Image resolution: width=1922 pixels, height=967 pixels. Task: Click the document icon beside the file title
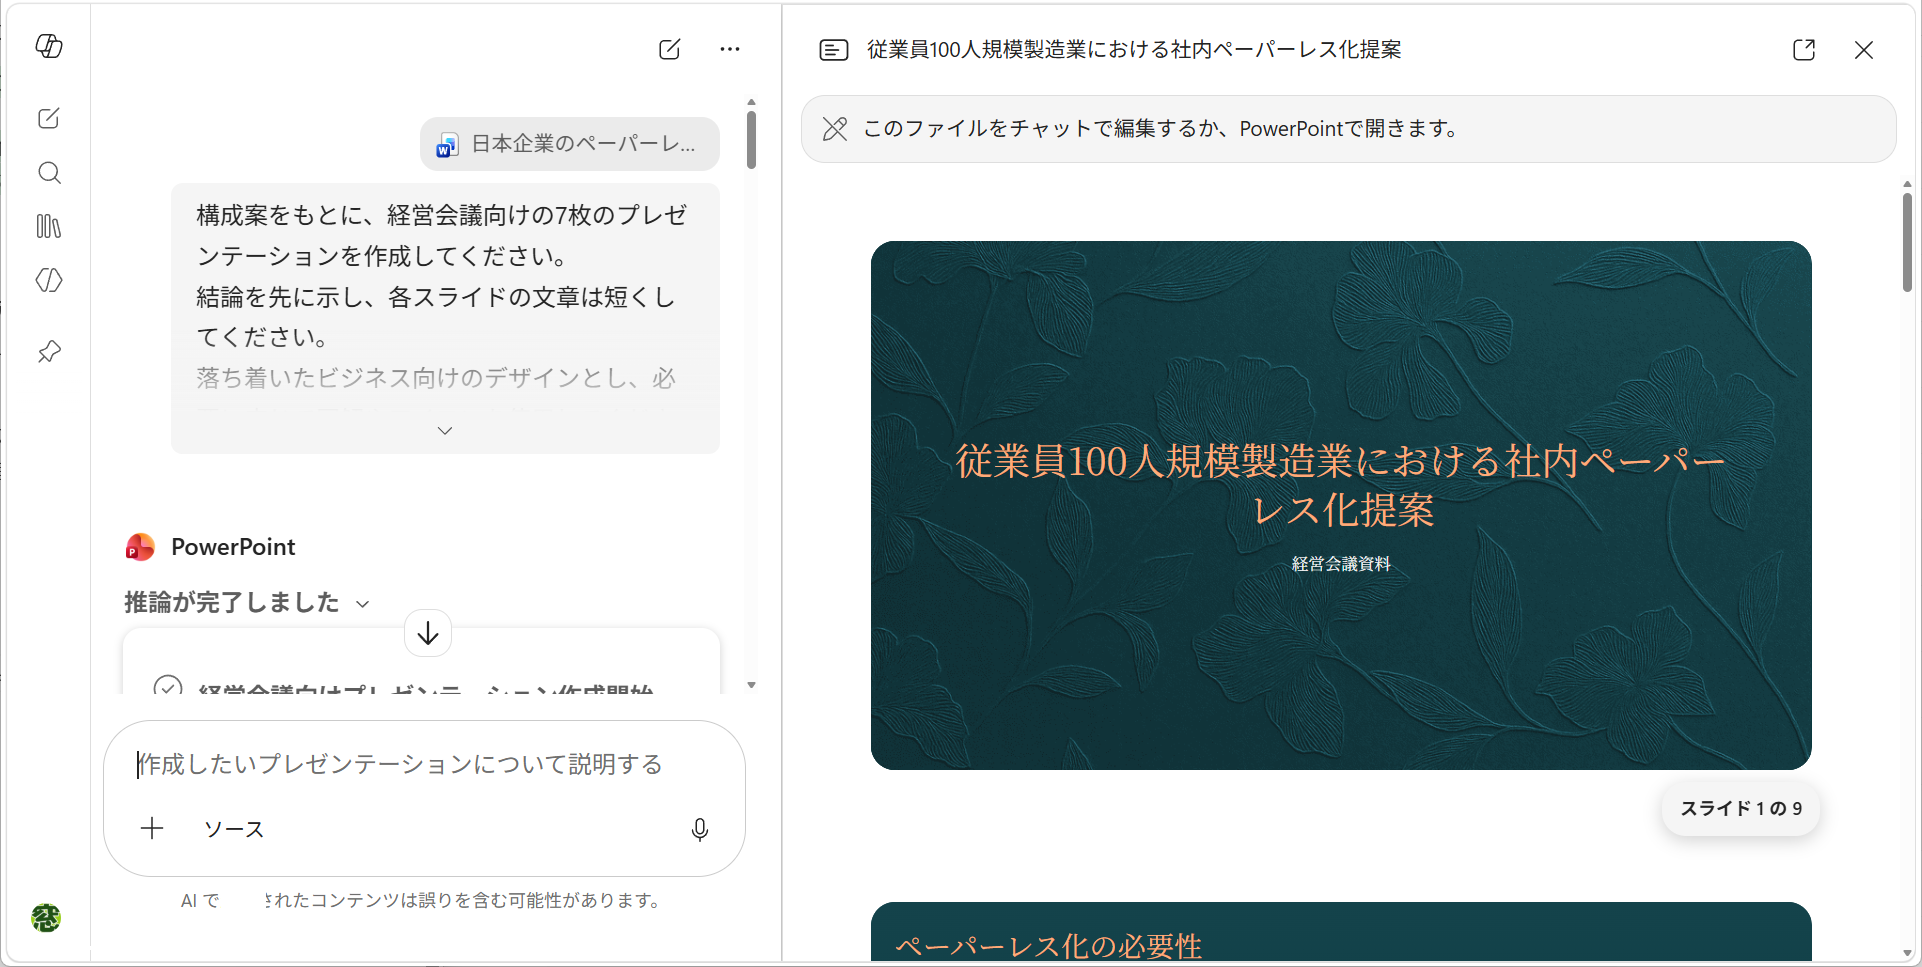(834, 50)
